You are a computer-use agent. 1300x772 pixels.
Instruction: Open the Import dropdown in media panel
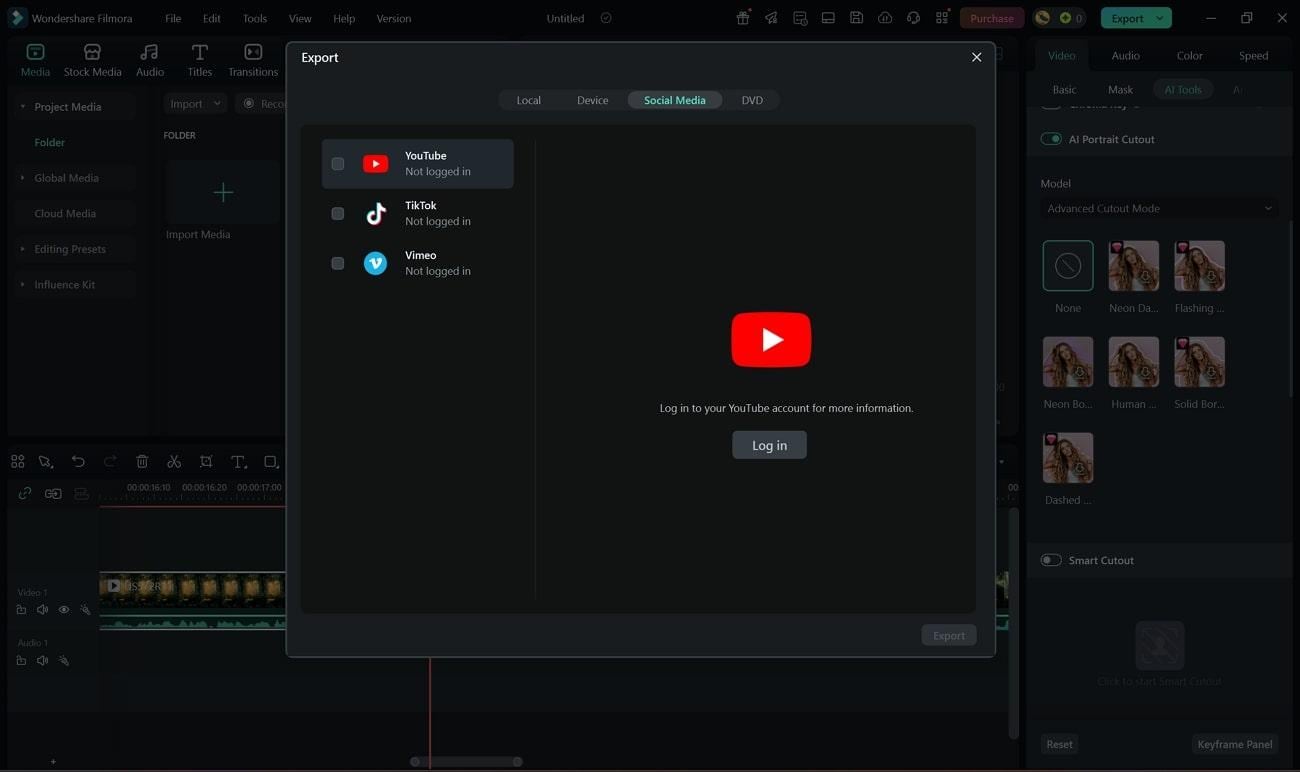point(195,104)
